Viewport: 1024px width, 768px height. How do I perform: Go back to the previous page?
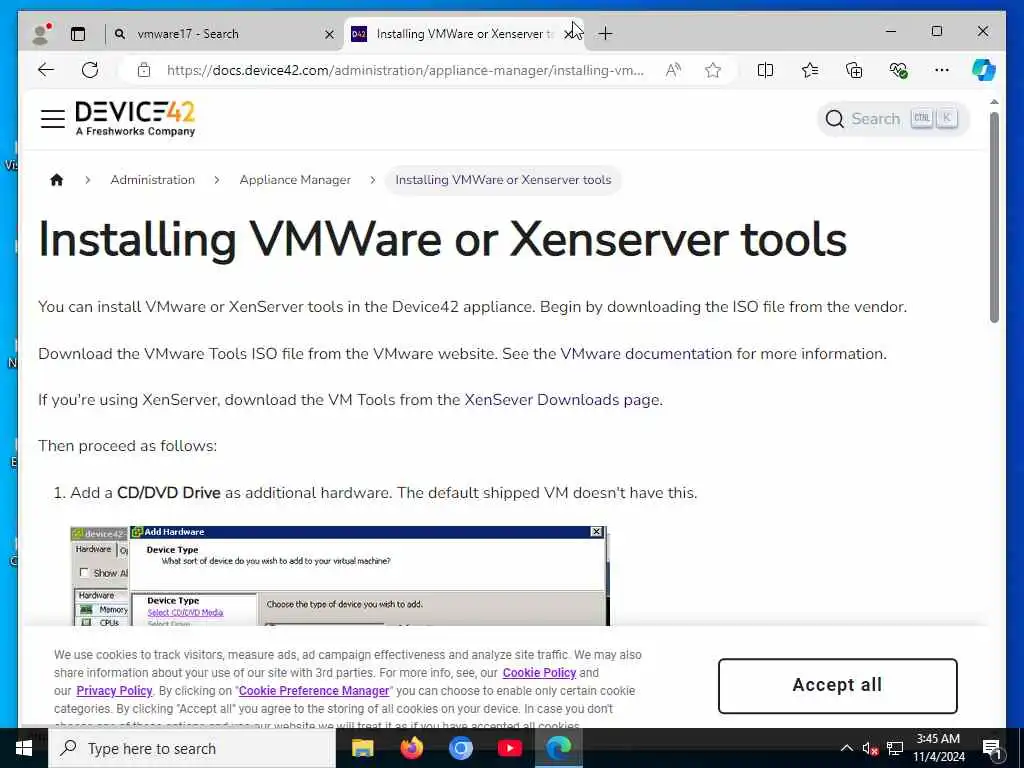coord(46,70)
